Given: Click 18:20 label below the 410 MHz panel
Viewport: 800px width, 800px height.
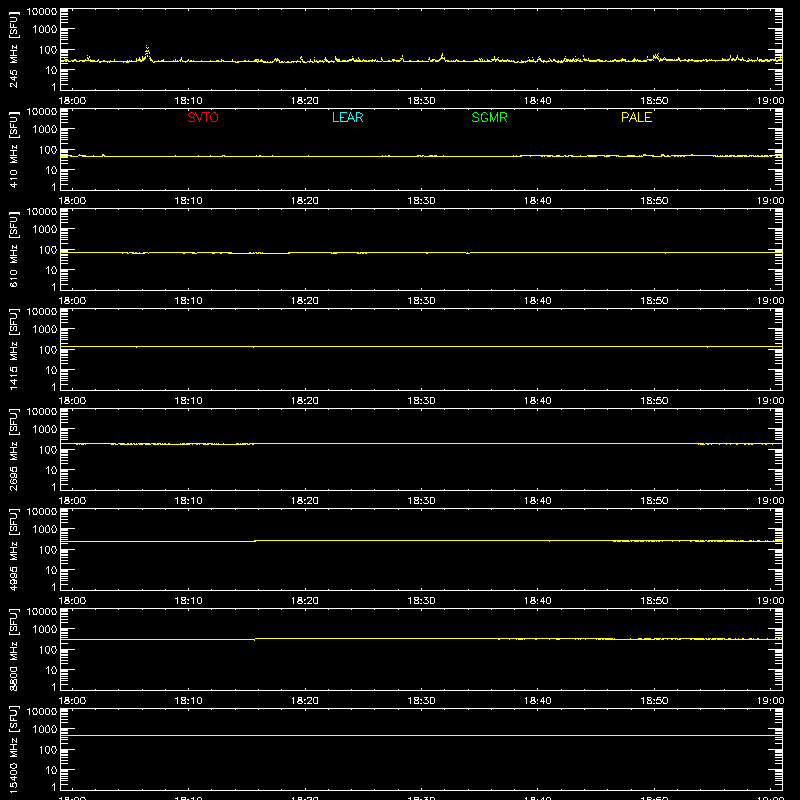Looking at the screenshot, I should (305, 201).
